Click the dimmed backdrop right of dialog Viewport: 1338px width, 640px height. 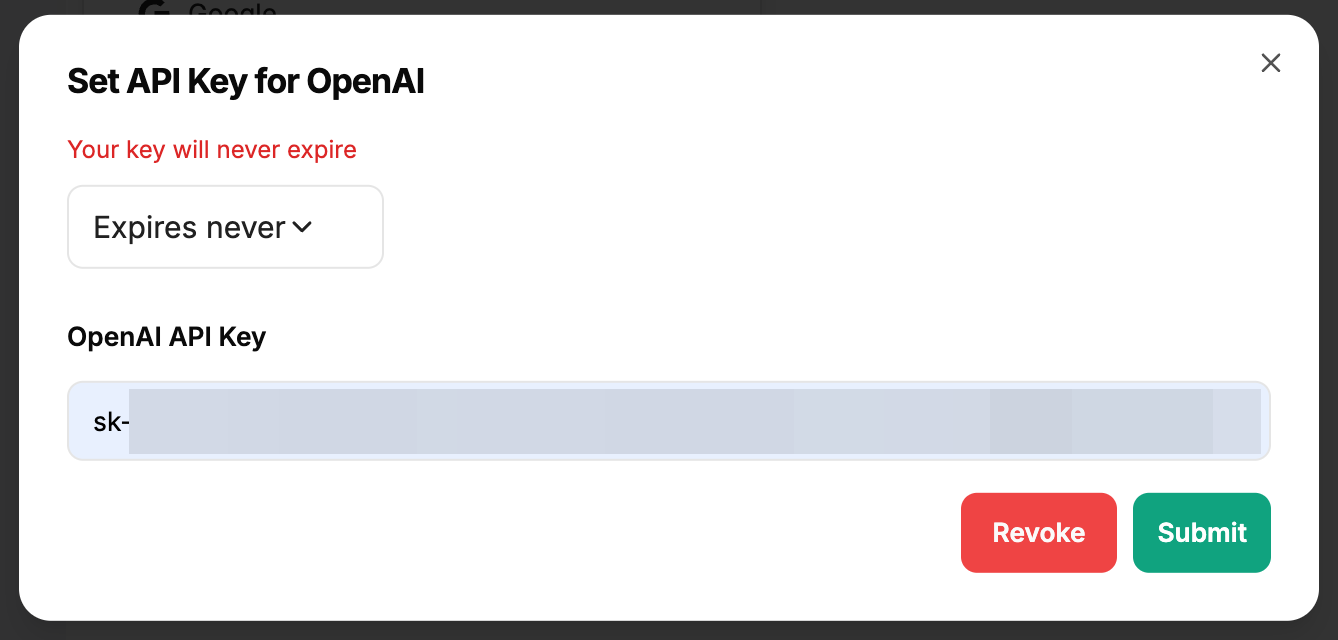1329,320
